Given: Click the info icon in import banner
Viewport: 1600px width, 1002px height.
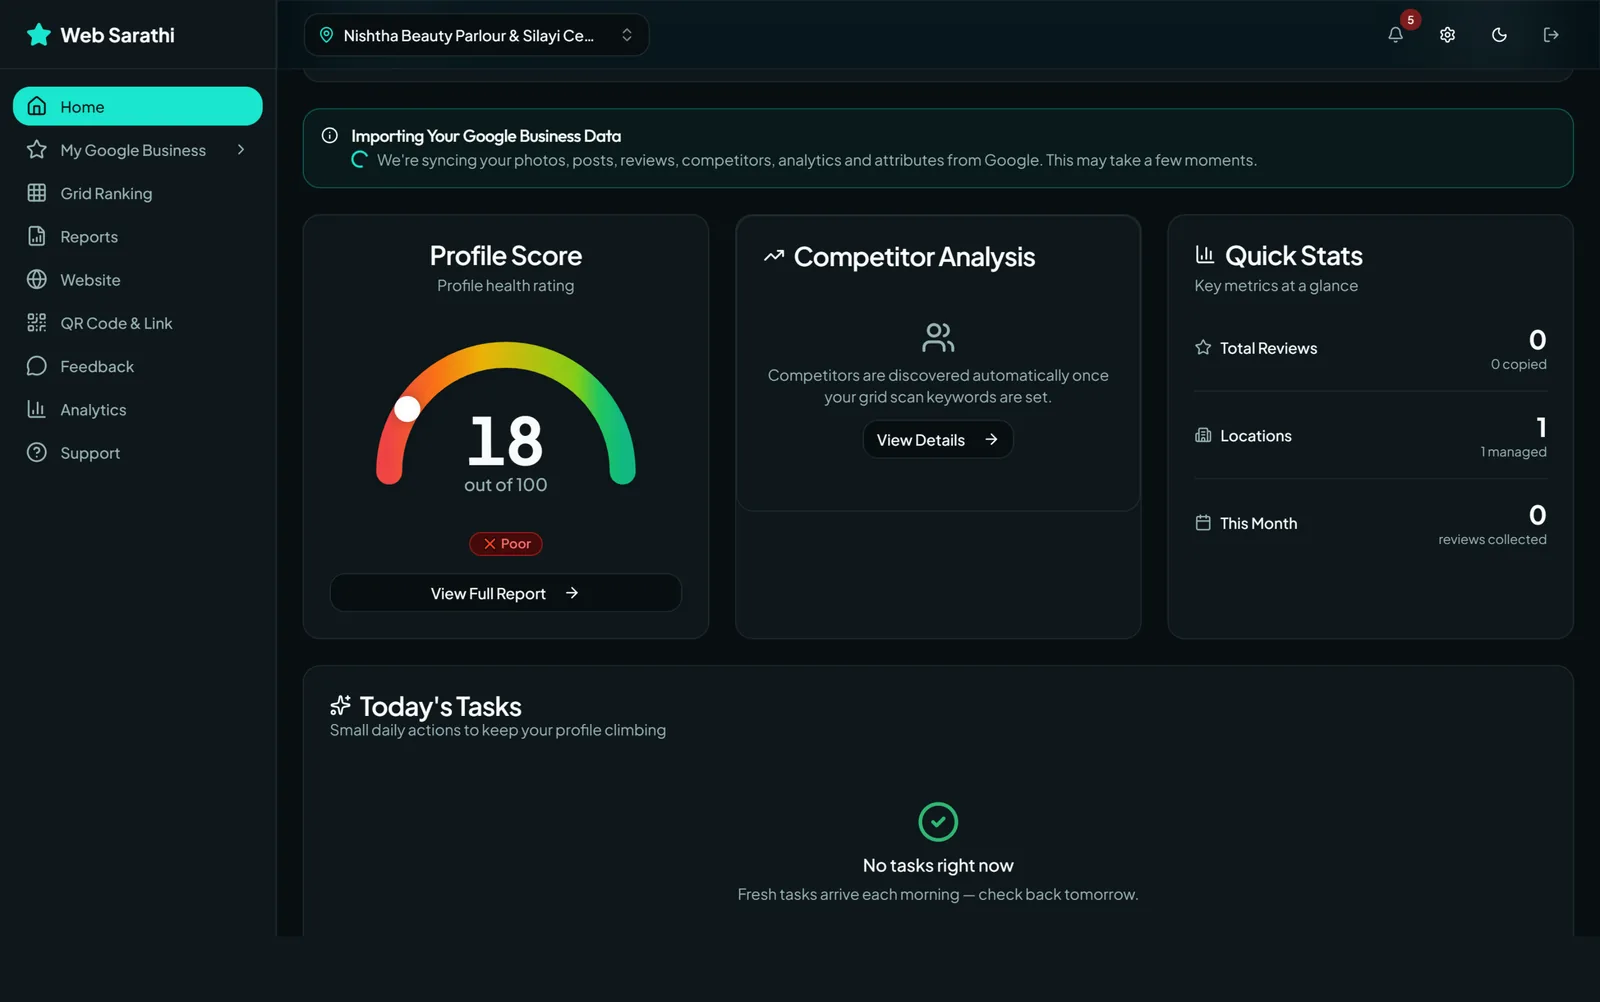Looking at the screenshot, I should (330, 136).
